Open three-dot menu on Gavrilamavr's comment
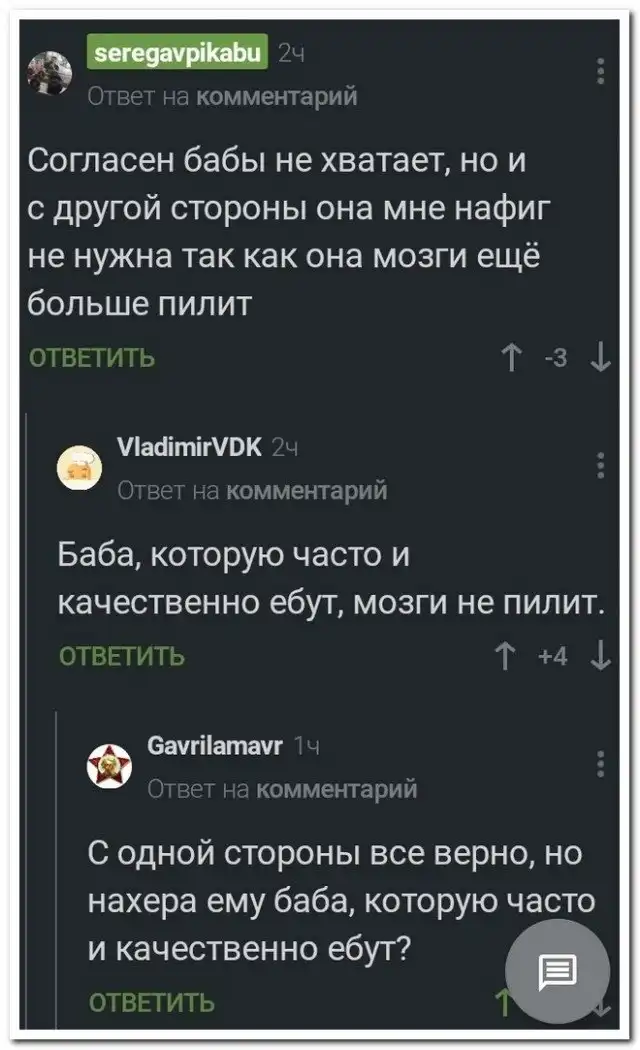640x1050 pixels. tap(601, 763)
